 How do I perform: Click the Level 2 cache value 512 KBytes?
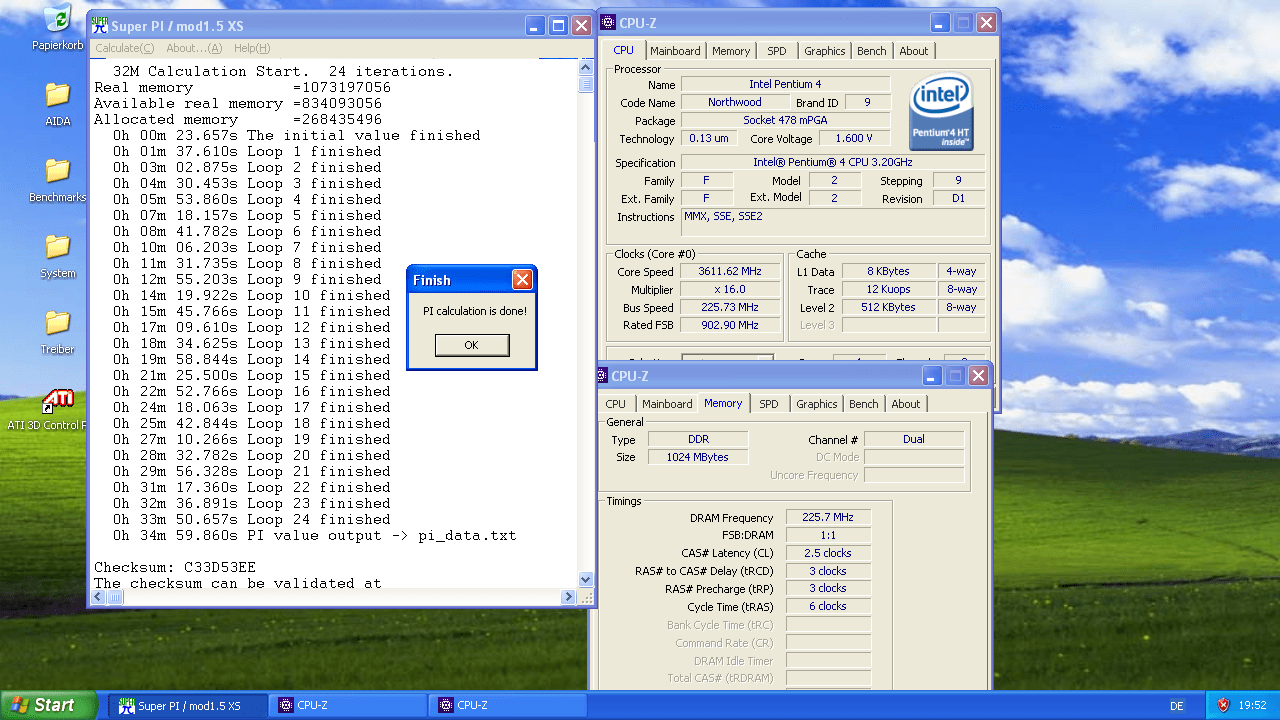889,308
